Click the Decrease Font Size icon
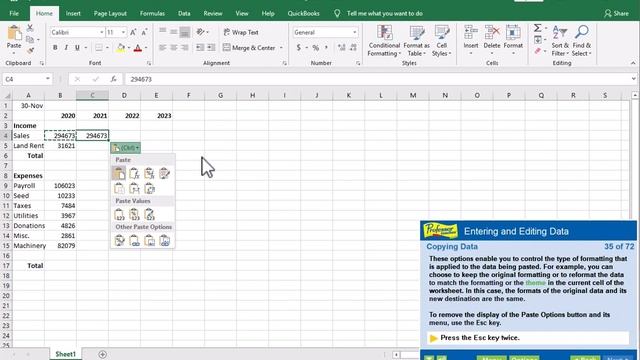The image size is (640, 360). 144,32
